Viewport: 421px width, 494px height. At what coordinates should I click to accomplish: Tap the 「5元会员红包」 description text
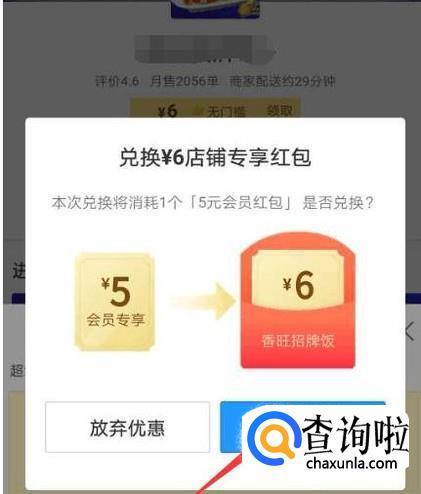click(240, 203)
